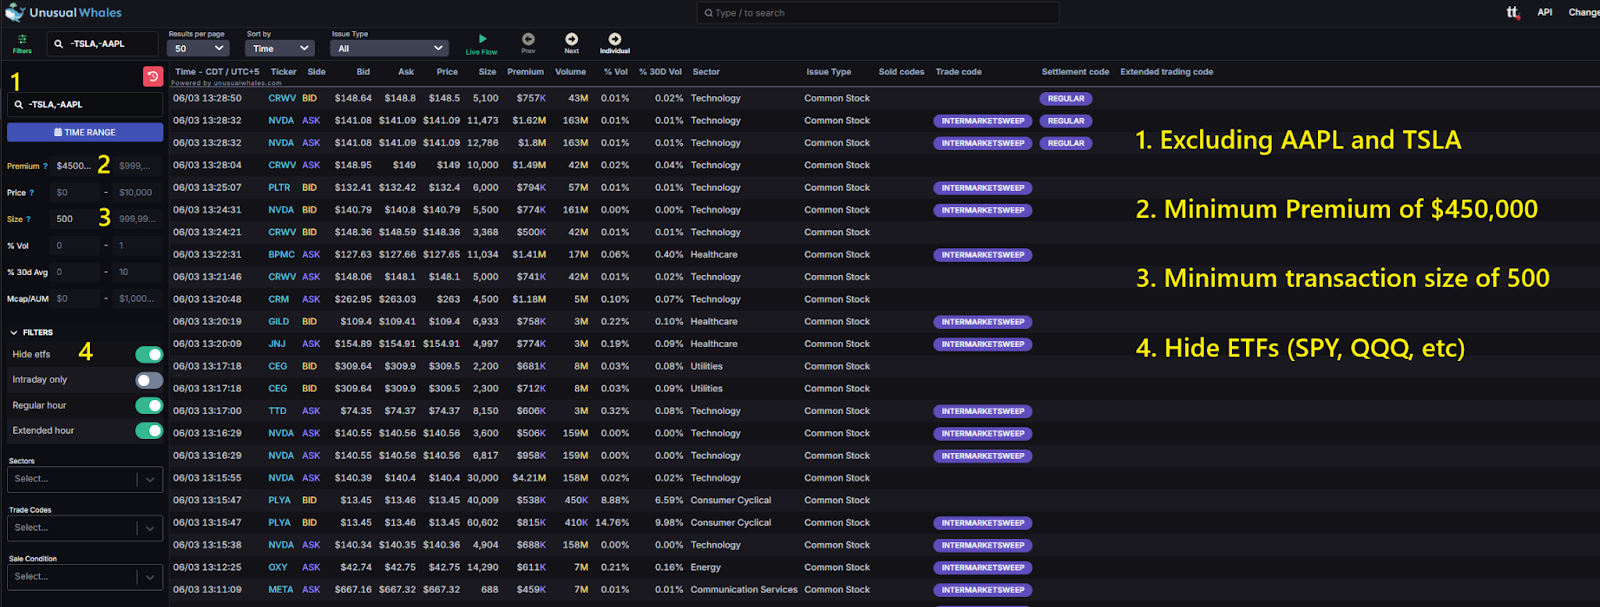This screenshot has width=1600, height=607.
Task: Open the tt tastytrade icon in header
Action: pos(1513,13)
